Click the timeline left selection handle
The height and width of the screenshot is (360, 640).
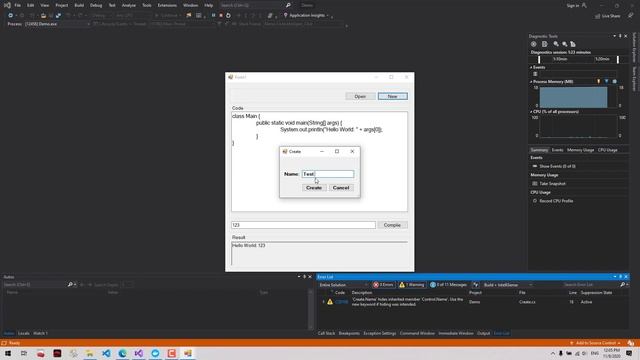[x=539, y=59]
